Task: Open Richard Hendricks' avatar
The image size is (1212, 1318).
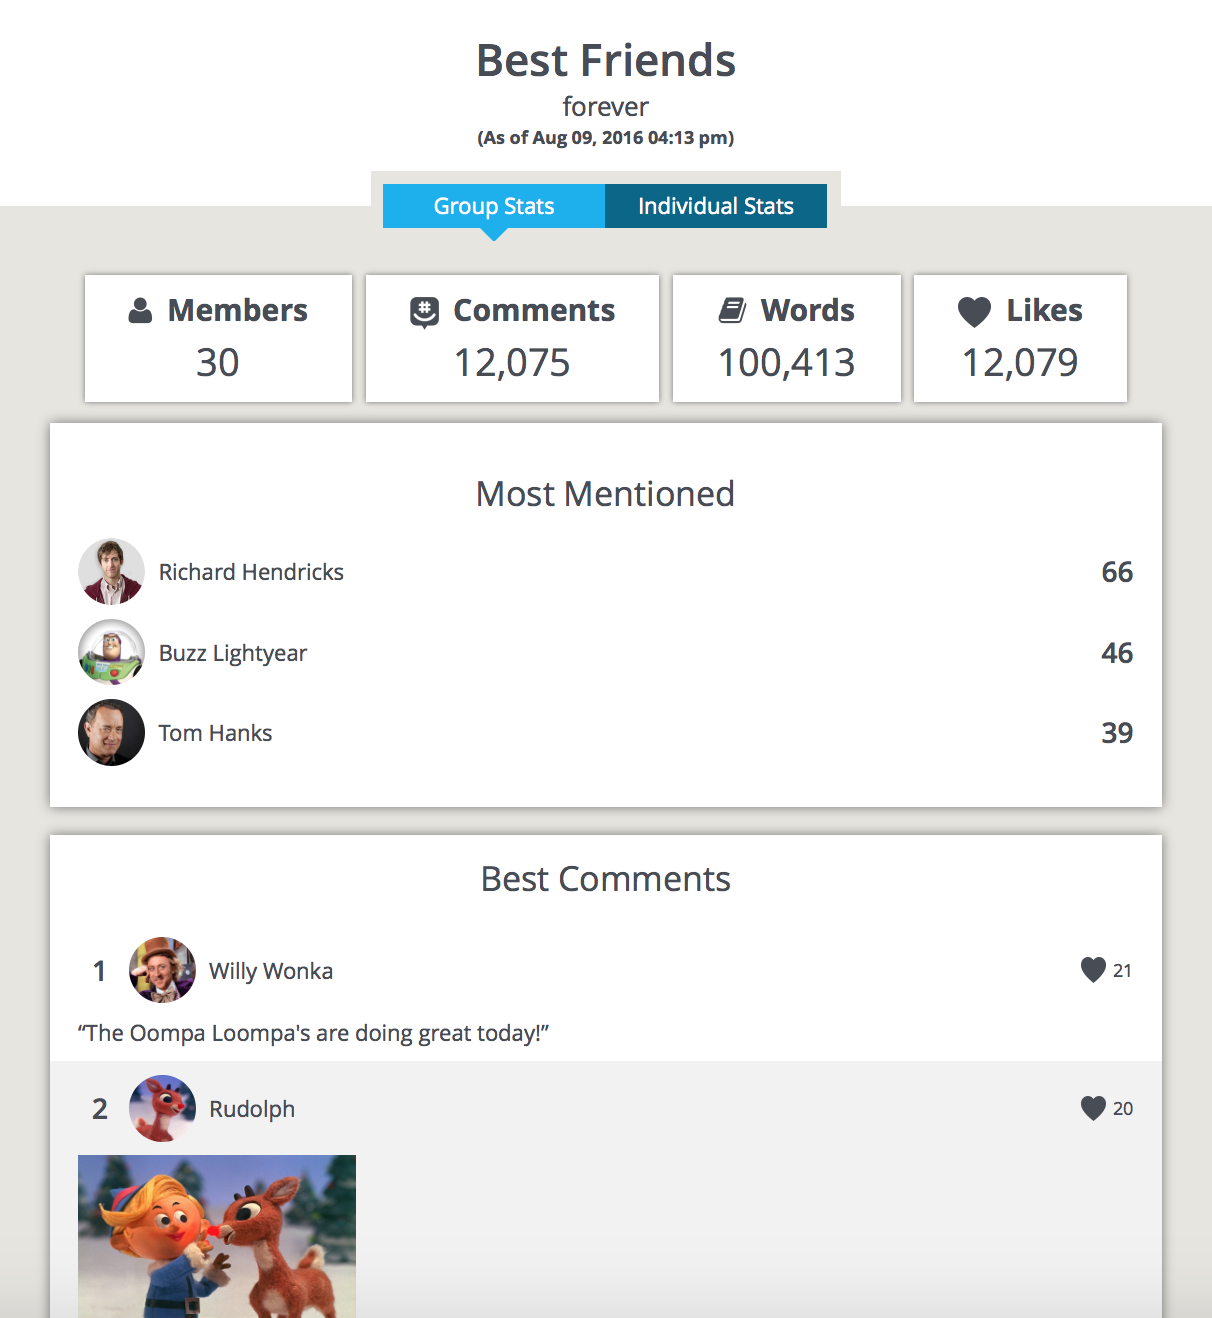Action: coord(111,572)
